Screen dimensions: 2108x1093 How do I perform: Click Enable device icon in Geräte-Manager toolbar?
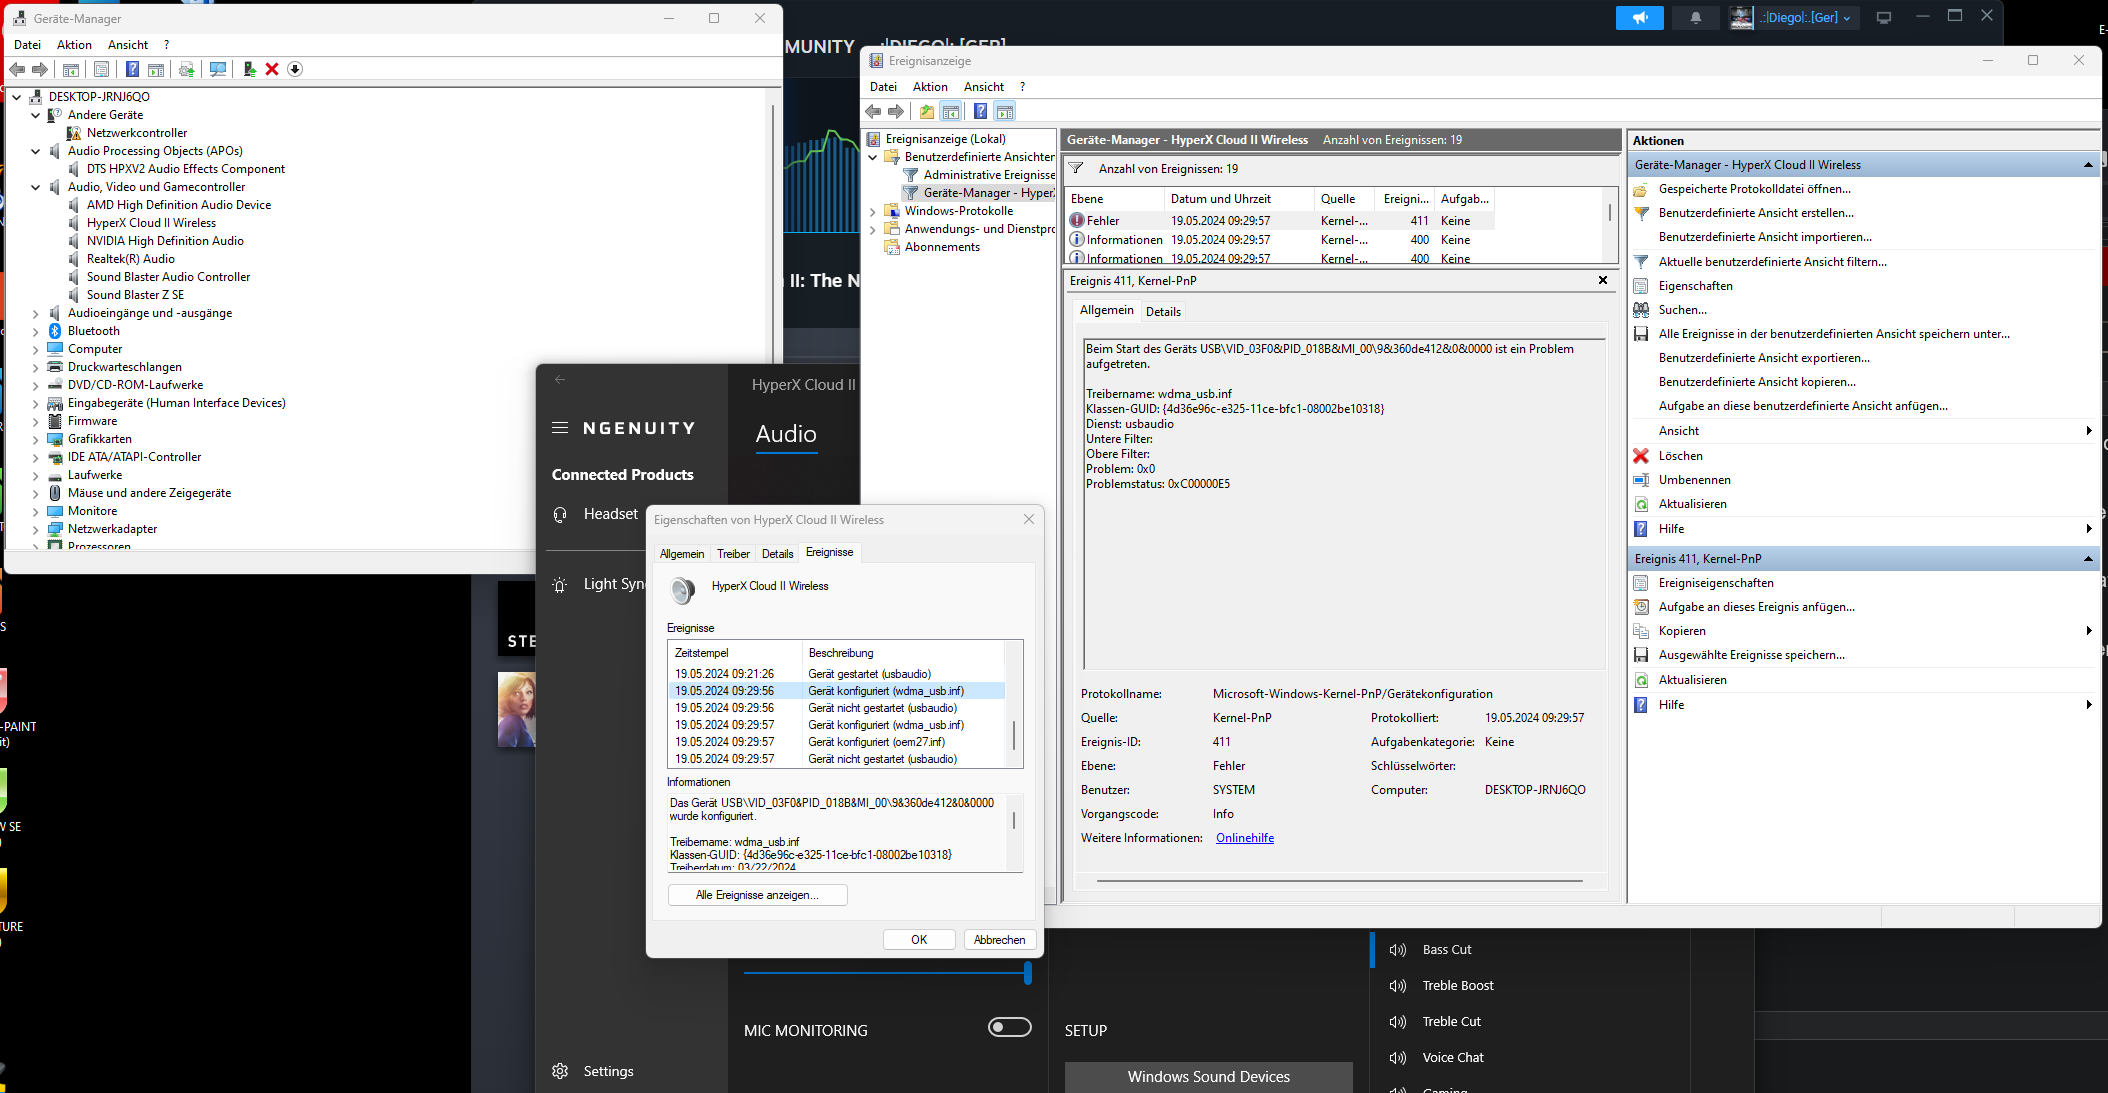coord(249,69)
